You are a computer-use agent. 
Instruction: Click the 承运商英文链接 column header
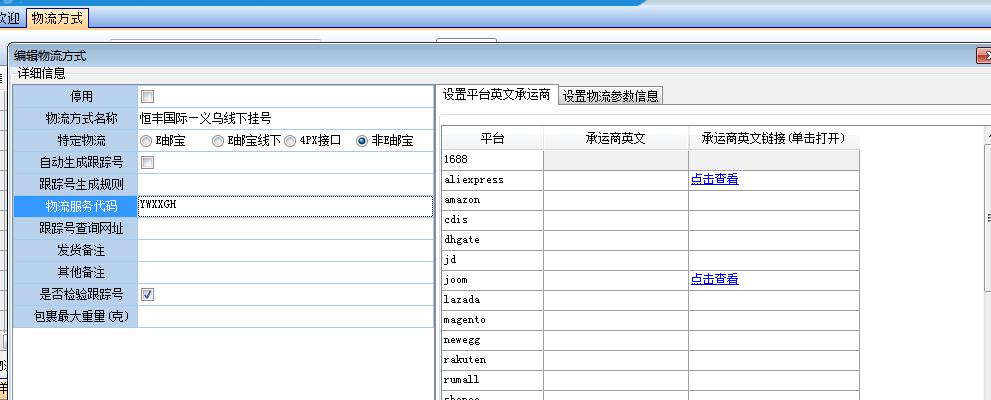(x=774, y=138)
